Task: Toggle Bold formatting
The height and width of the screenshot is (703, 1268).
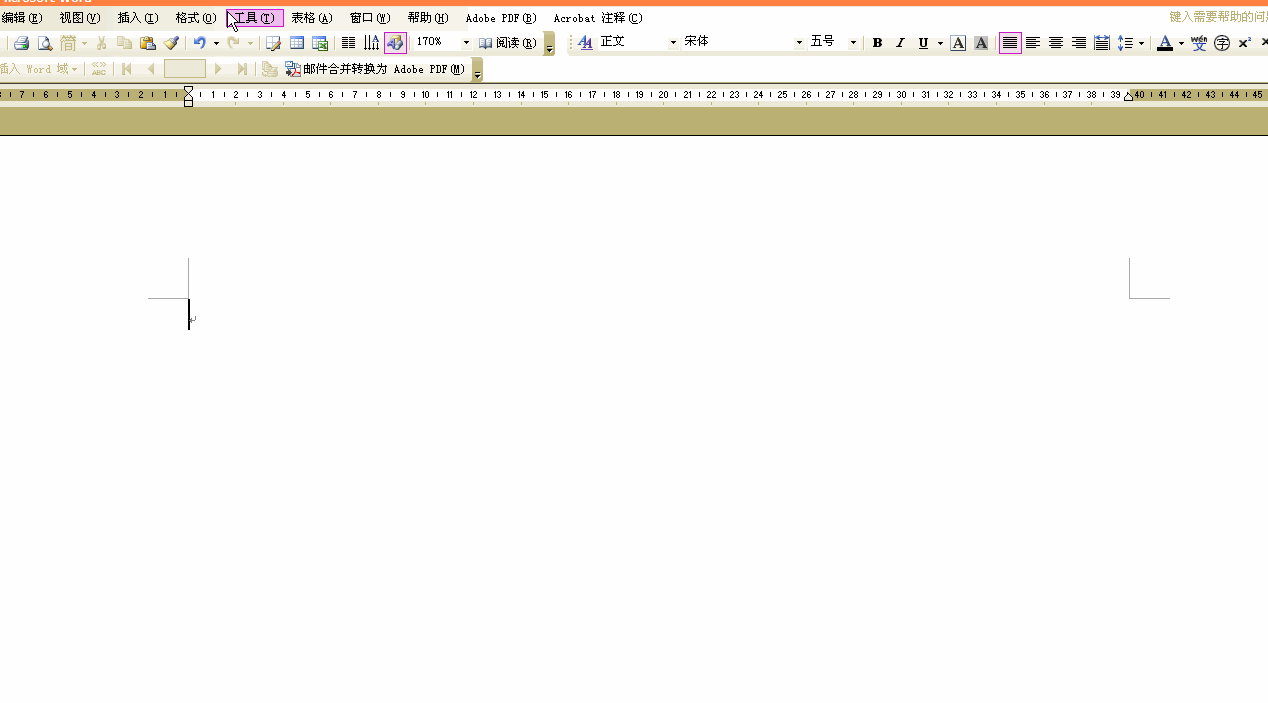Action: tap(877, 43)
